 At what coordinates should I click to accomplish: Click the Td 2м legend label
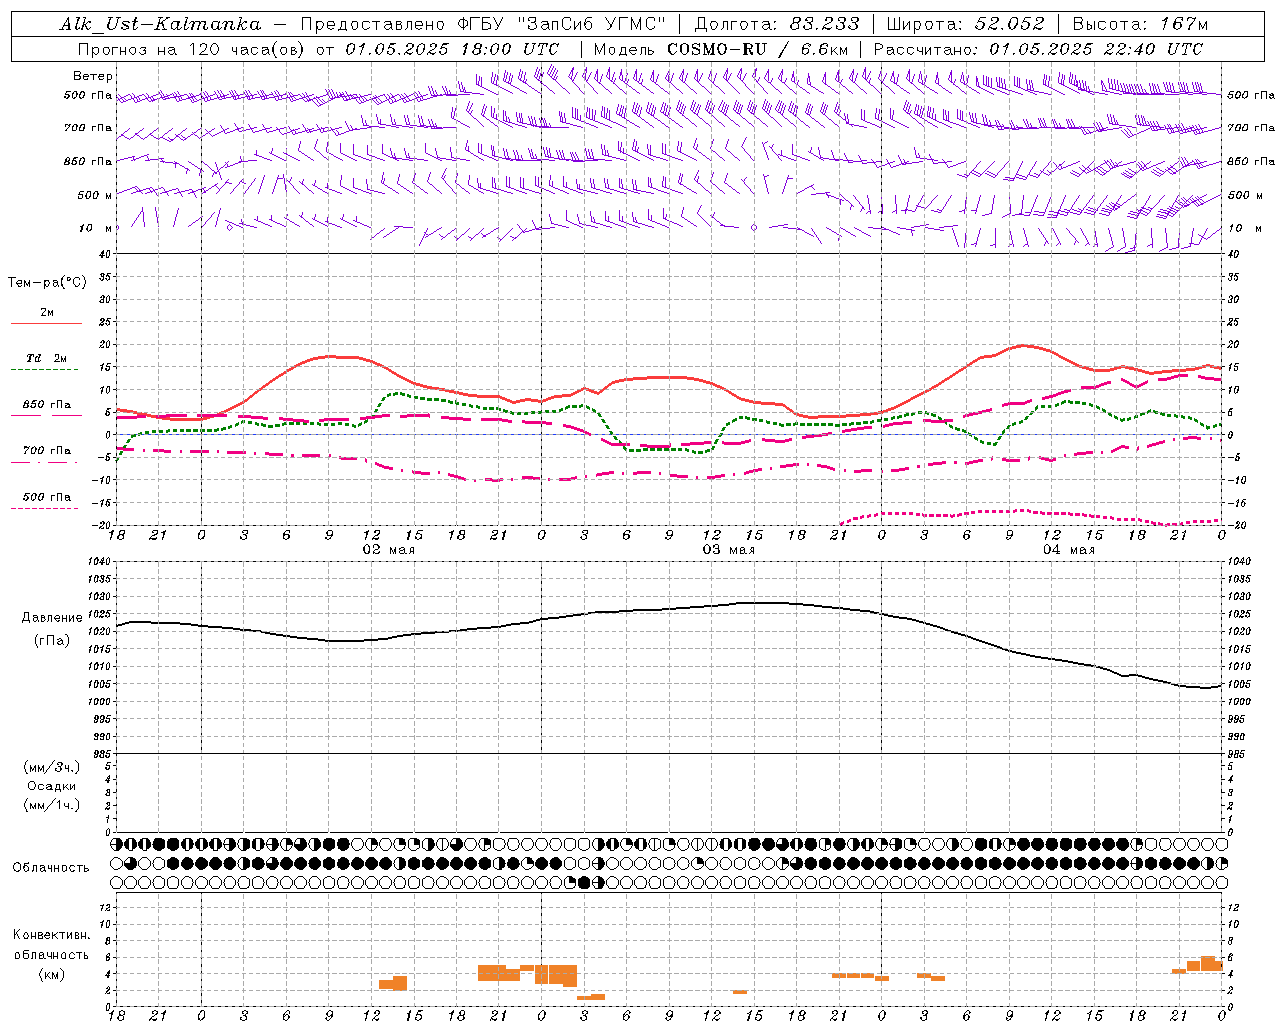tap(46, 358)
